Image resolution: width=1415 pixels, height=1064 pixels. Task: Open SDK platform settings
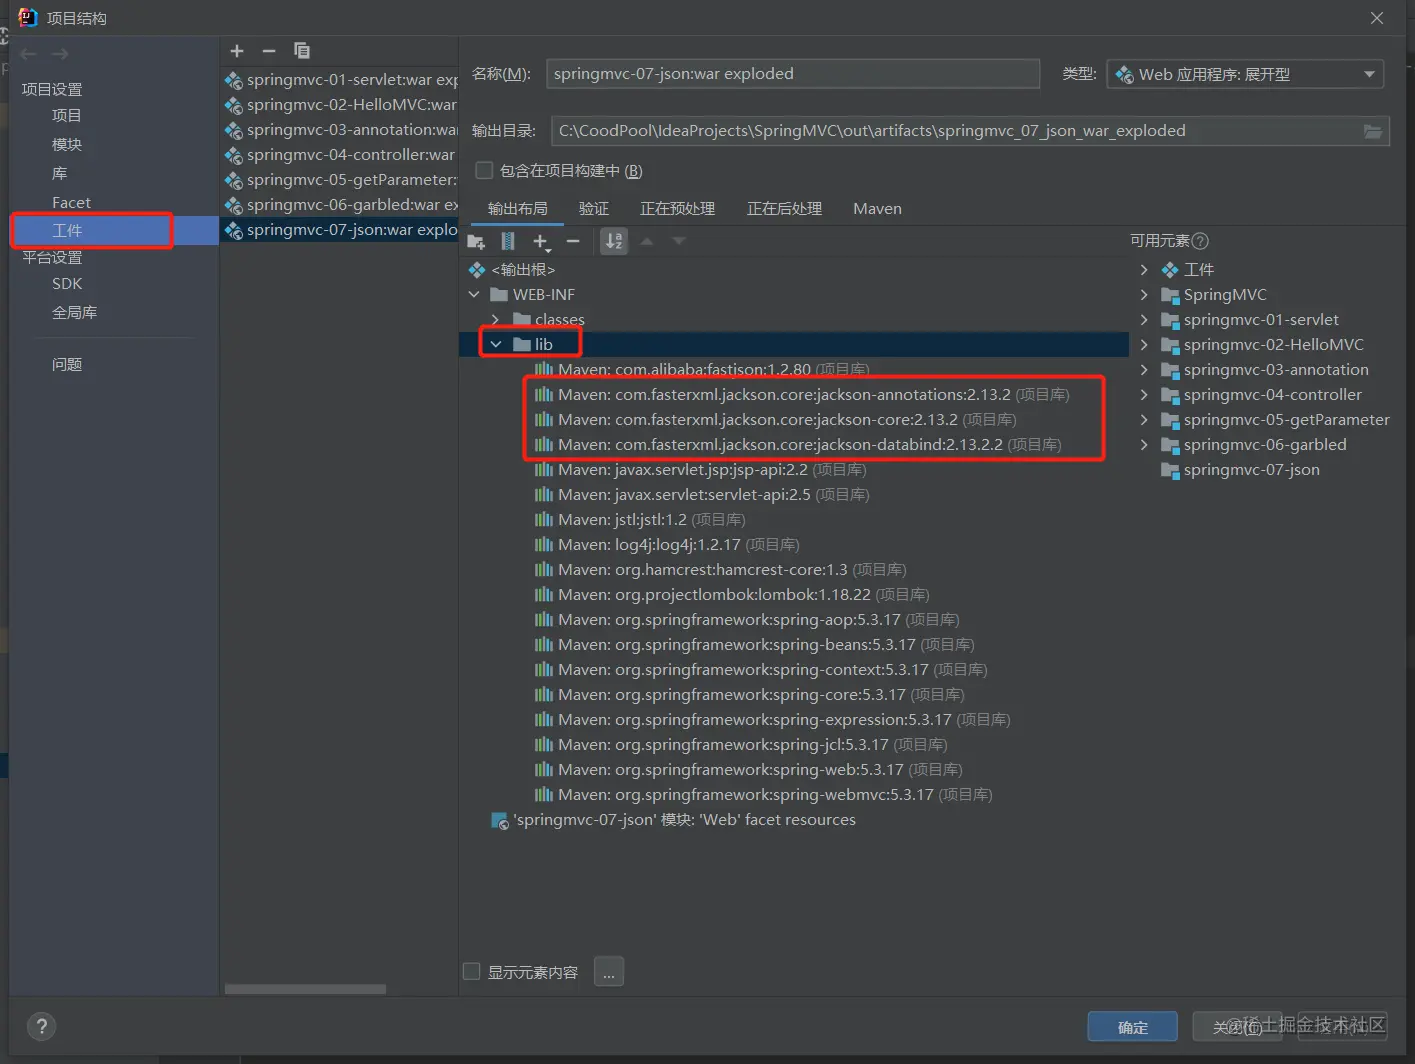coord(67,284)
